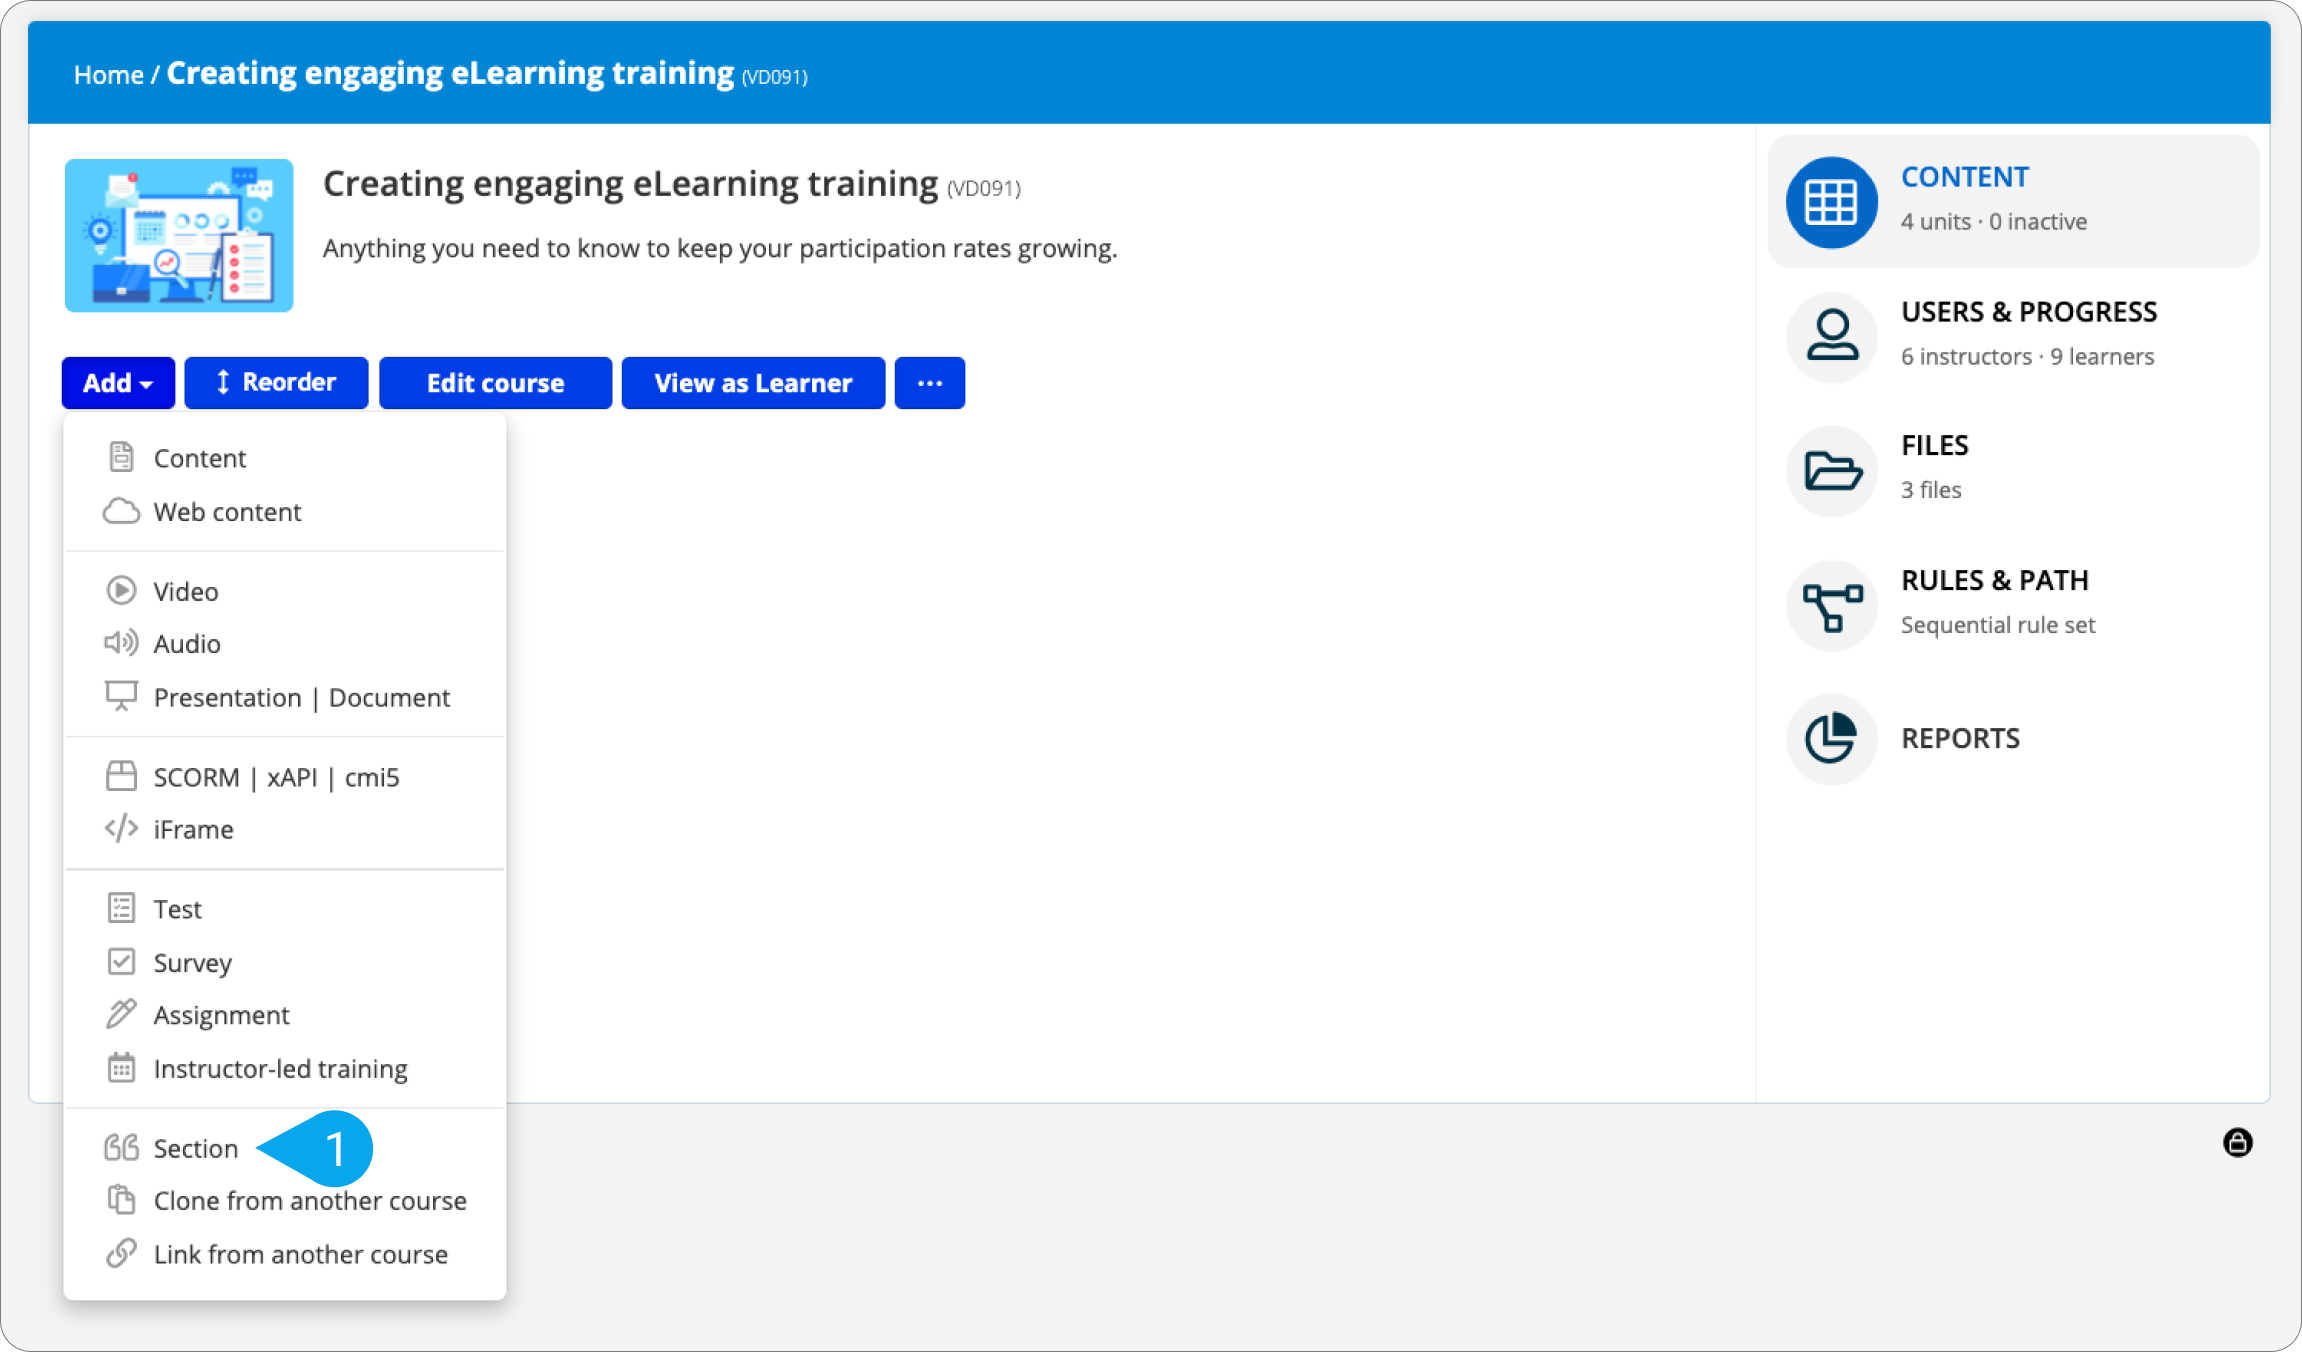Open the Rules & Path flow icon
Image resolution: width=2302 pixels, height=1352 pixels.
(x=1831, y=605)
